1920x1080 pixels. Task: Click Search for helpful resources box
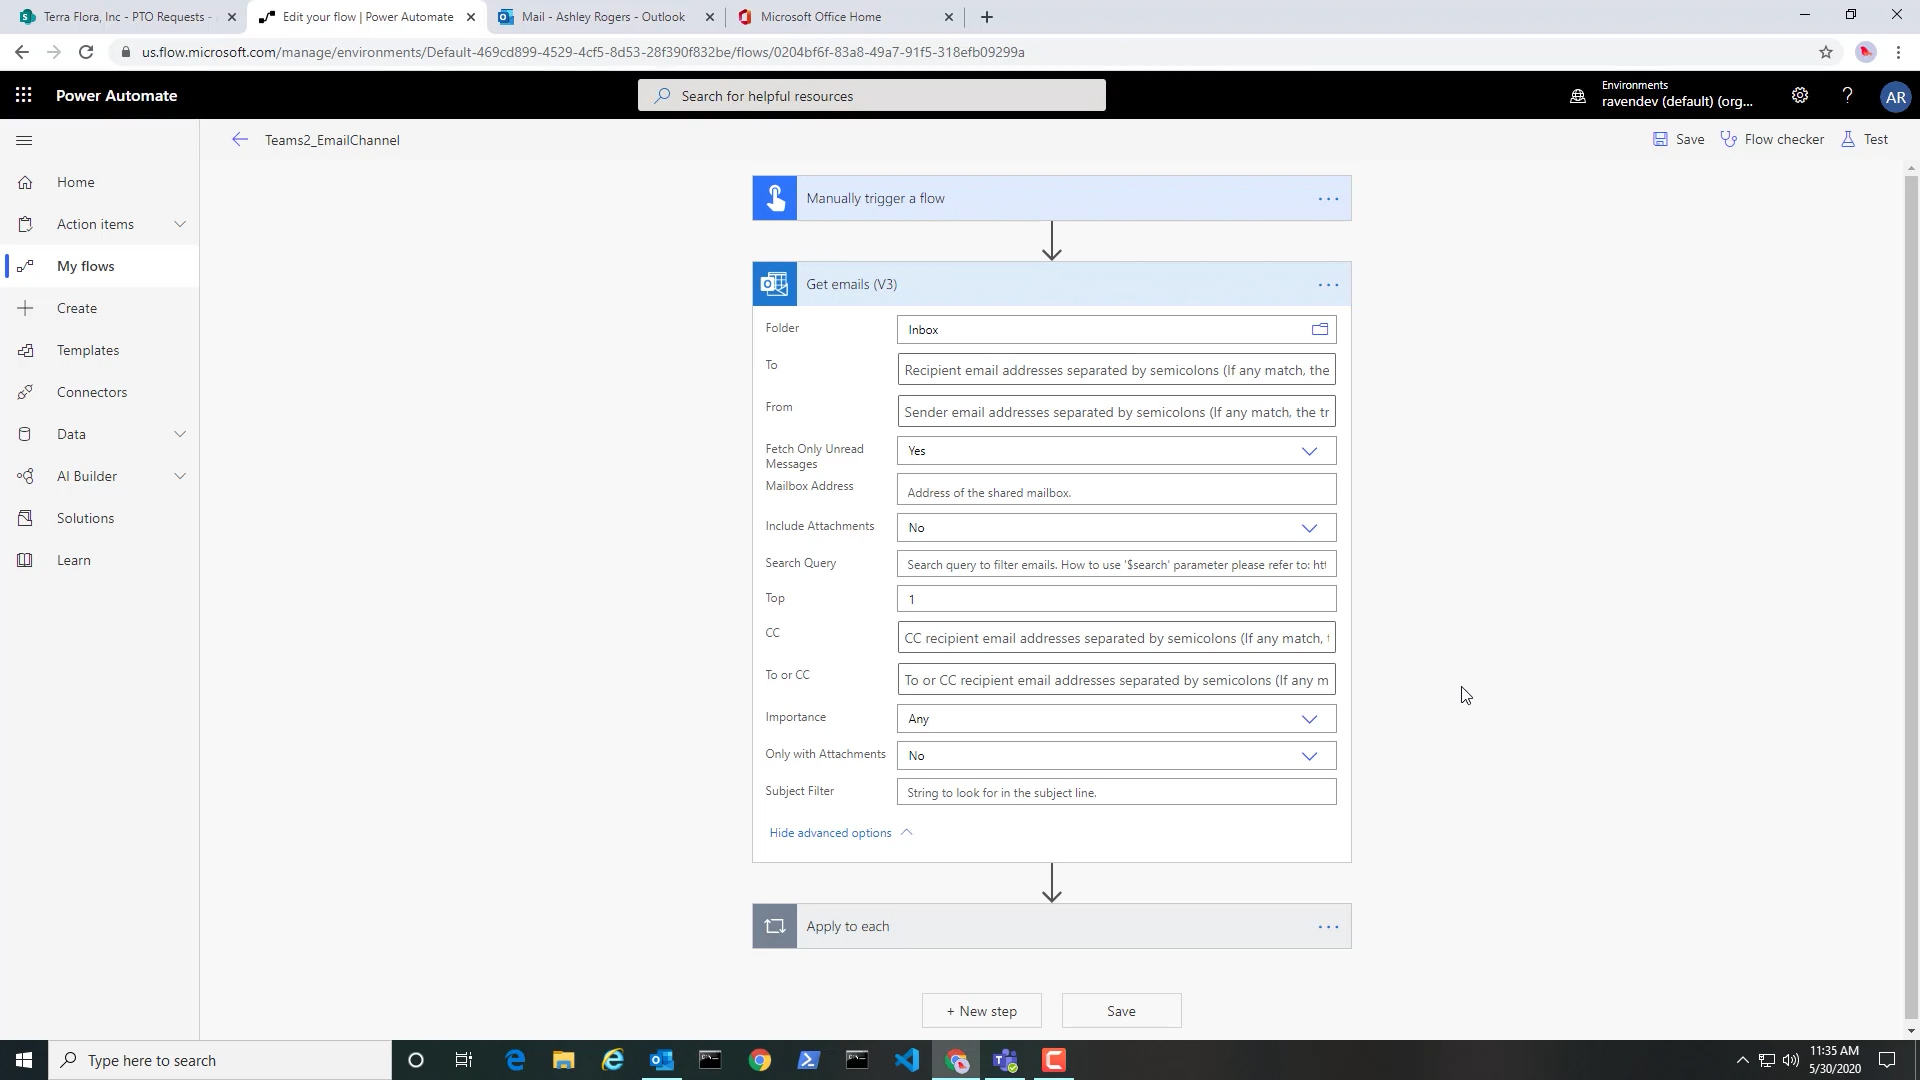pos(872,96)
